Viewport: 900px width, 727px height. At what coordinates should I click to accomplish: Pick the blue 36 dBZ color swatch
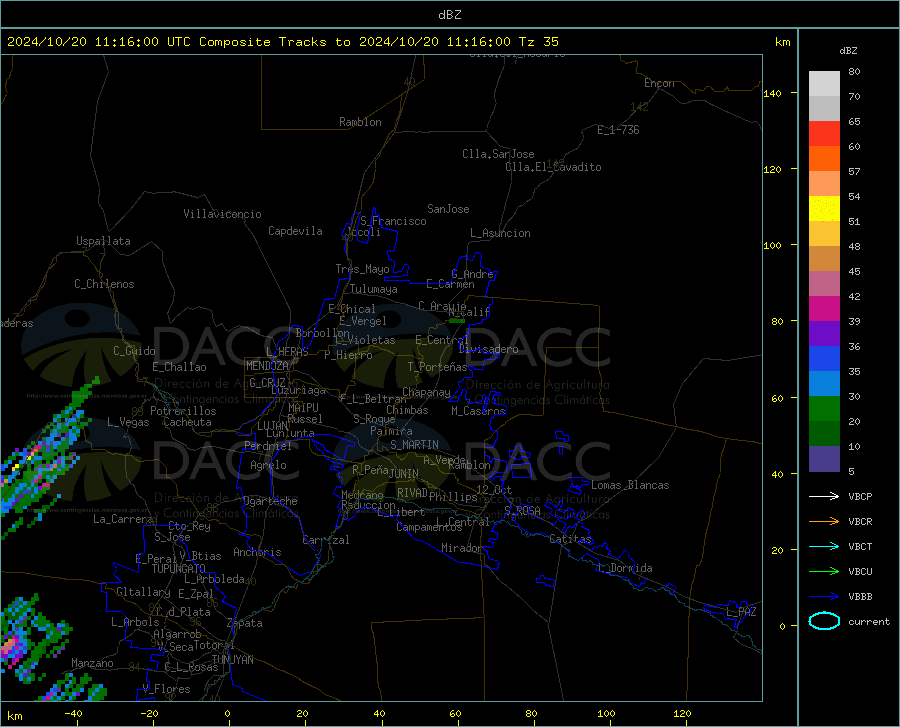[824, 358]
